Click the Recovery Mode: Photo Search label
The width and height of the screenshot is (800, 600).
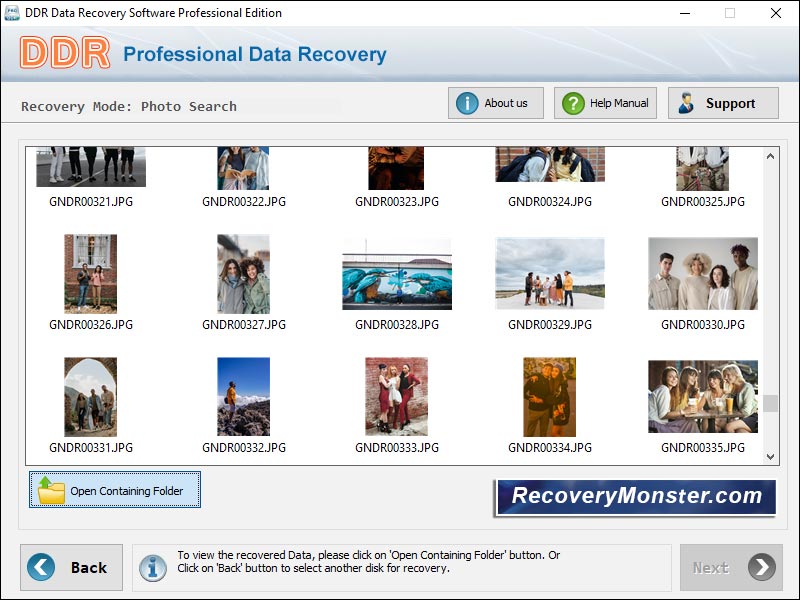[x=129, y=107]
